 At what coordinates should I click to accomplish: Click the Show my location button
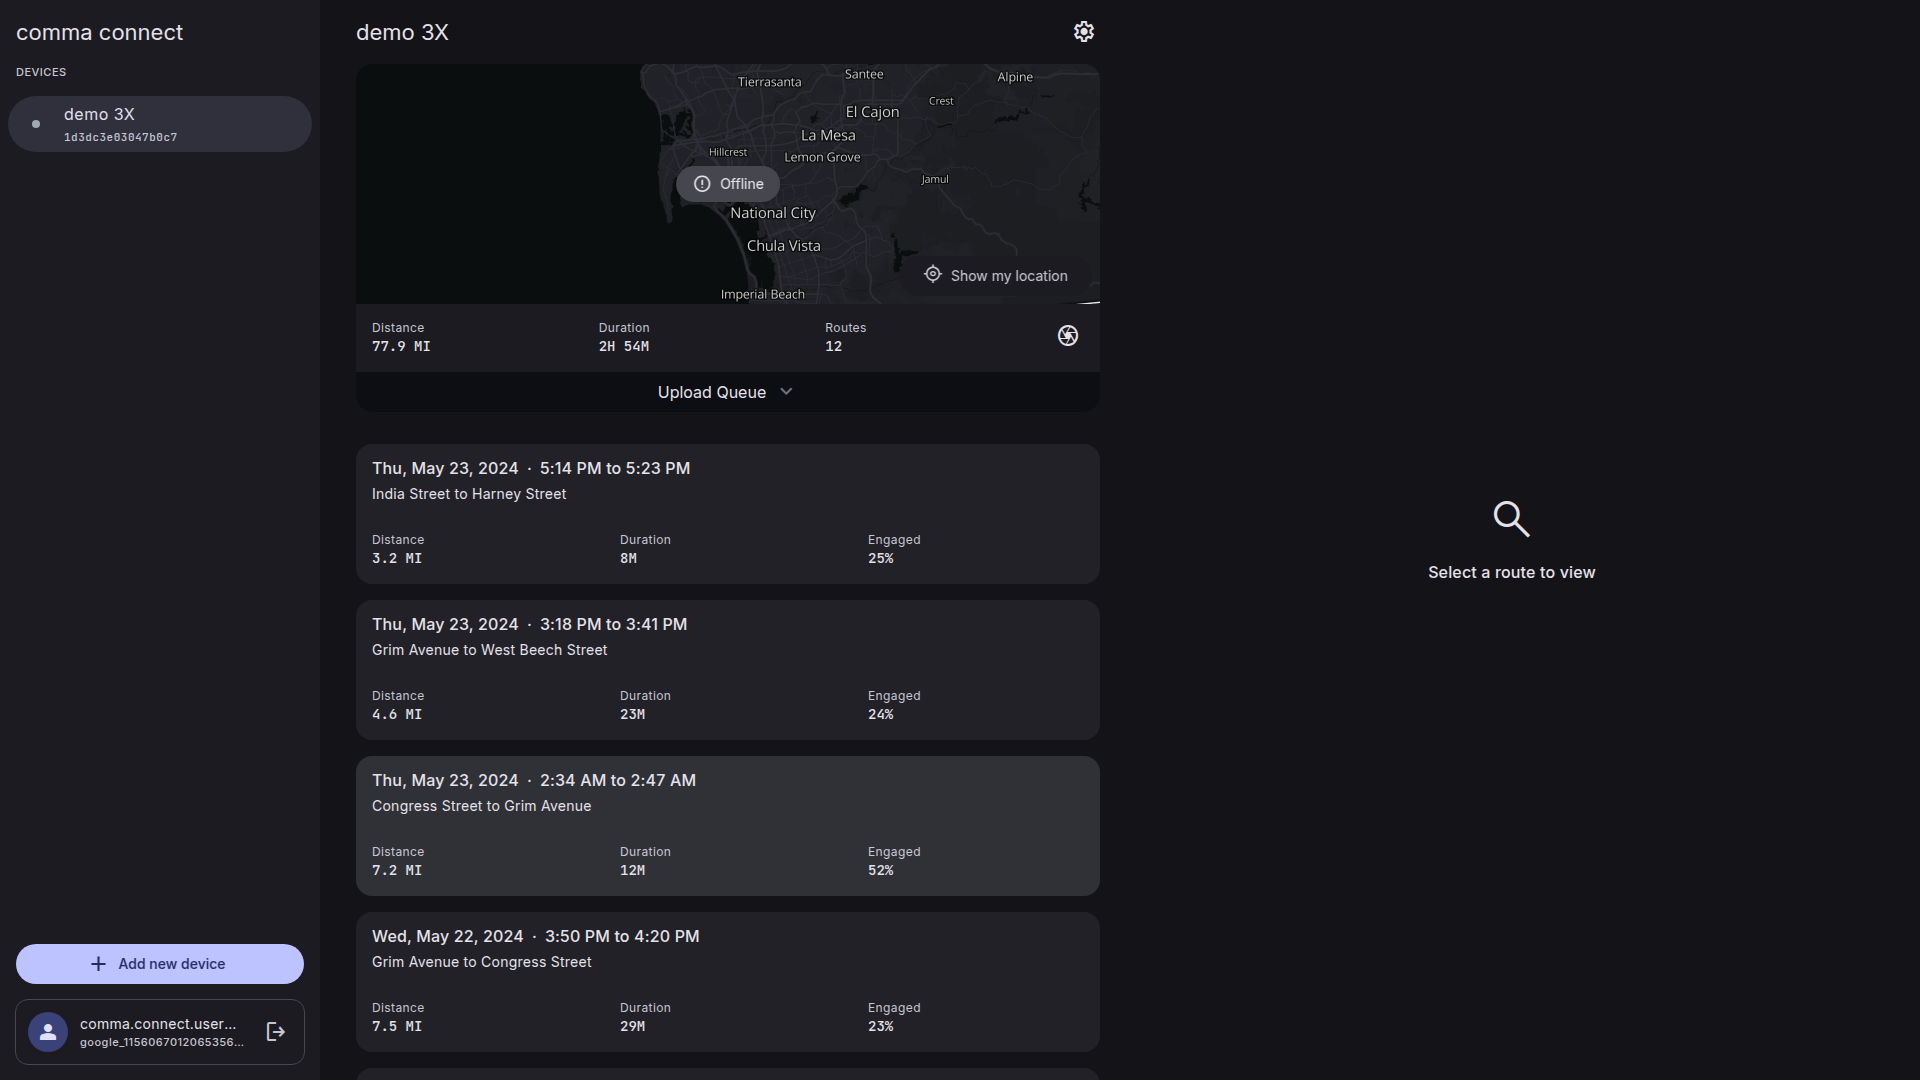click(996, 275)
